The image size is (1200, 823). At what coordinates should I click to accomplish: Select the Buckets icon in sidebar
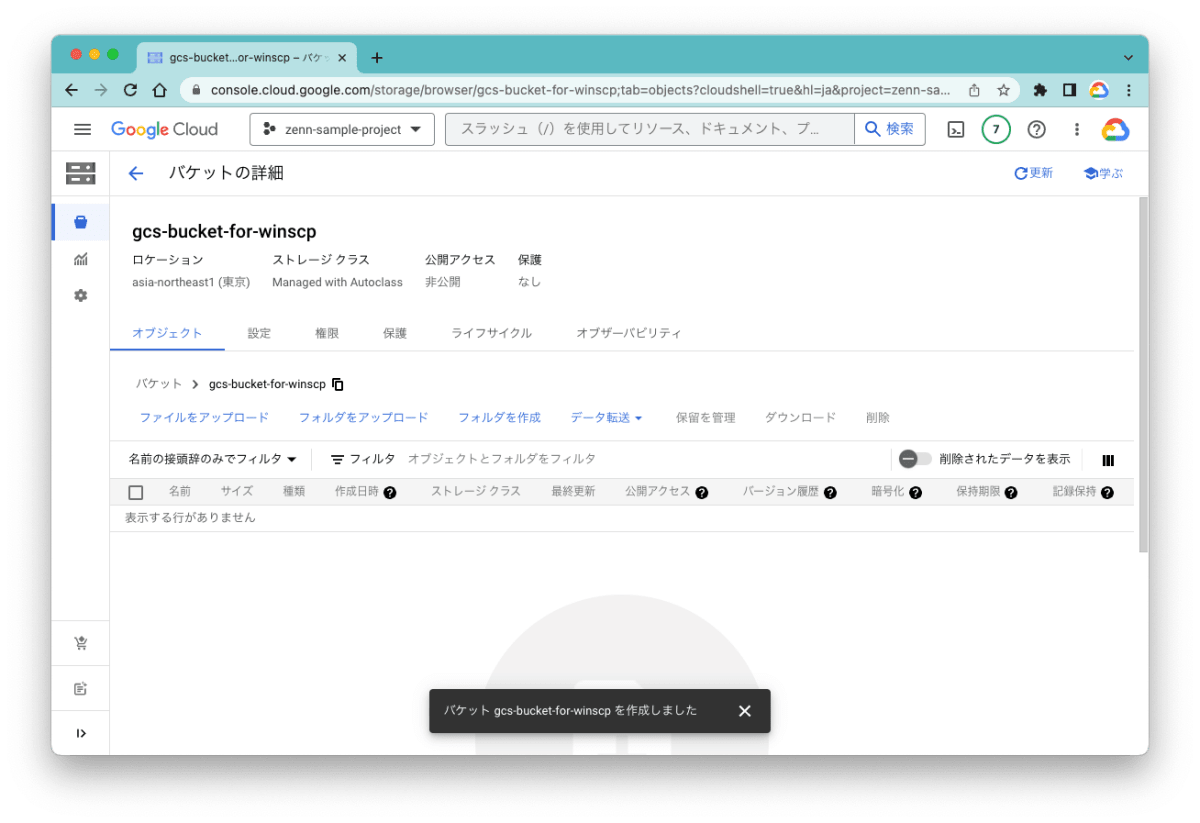(81, 222)
